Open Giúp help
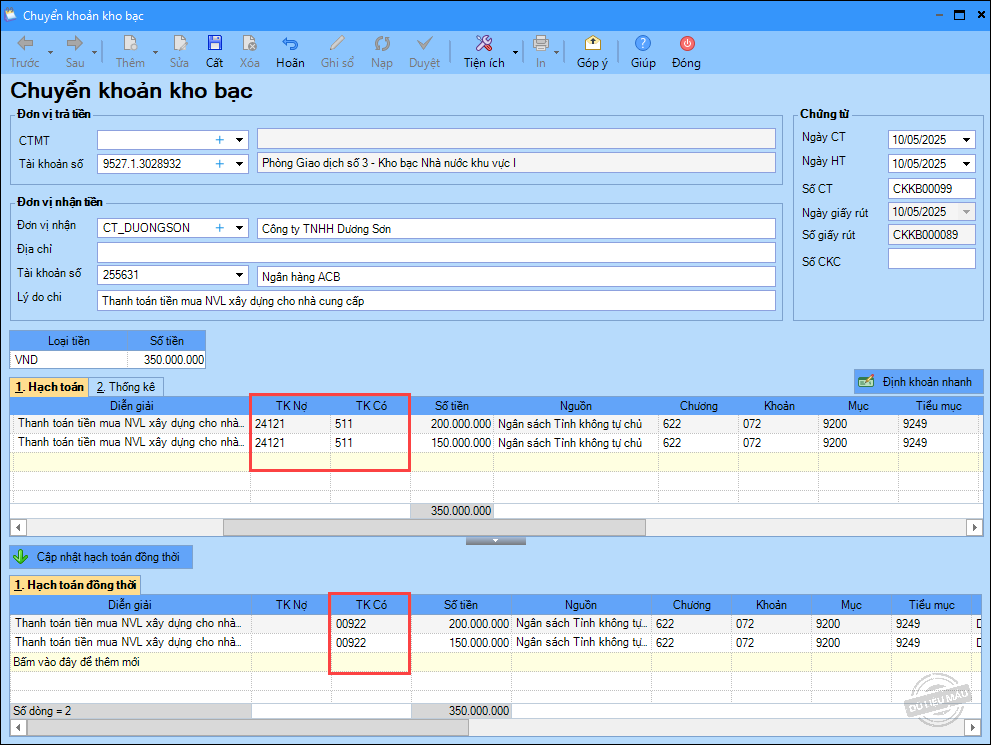991x745 pixels. (643, 44)
